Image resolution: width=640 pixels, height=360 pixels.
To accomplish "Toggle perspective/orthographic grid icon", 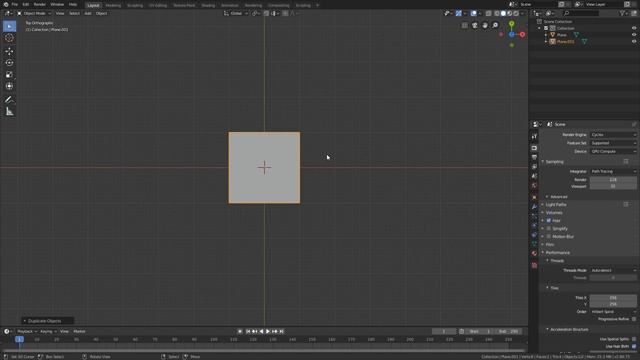I will tap(464, 25).
